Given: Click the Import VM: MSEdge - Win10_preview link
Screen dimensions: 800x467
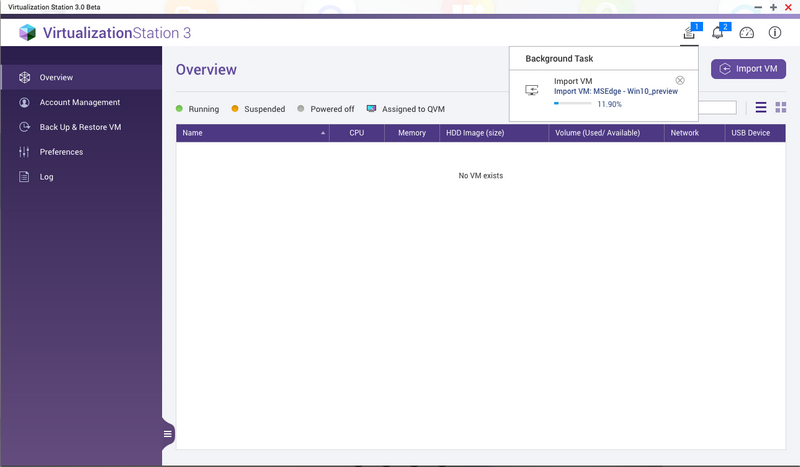Looking at the screenshot, I should [x=615, y=91].
